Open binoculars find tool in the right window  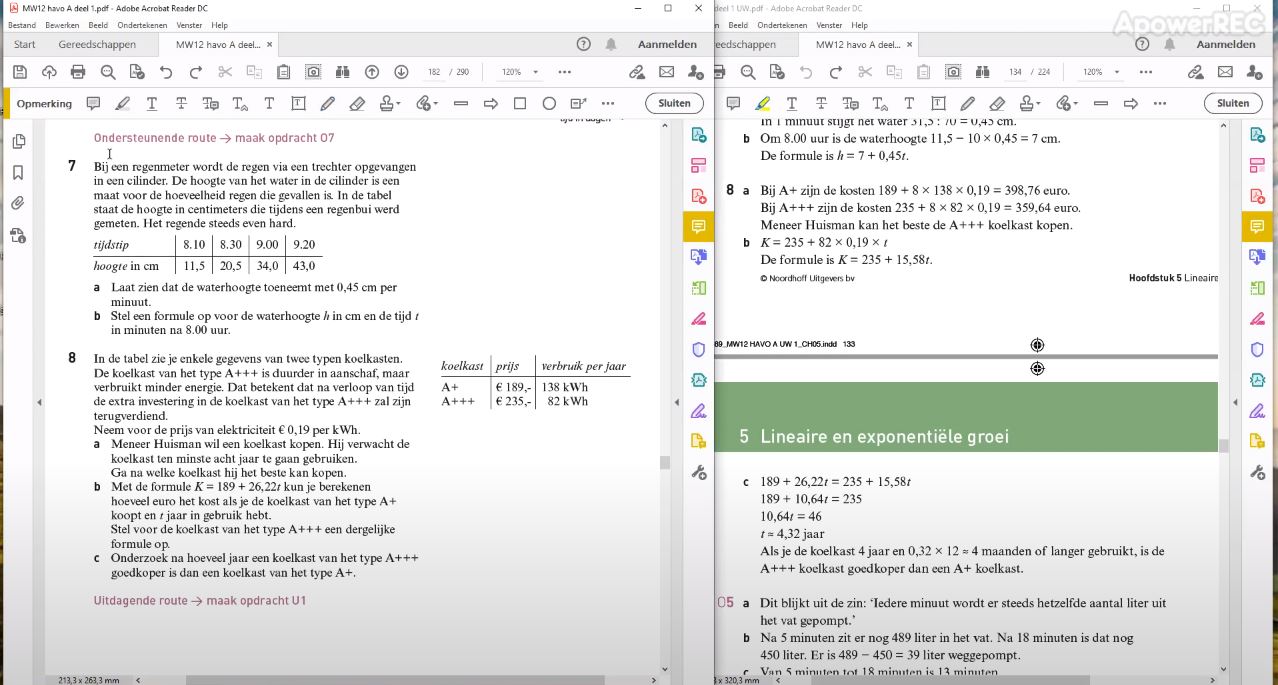(982, 72)
